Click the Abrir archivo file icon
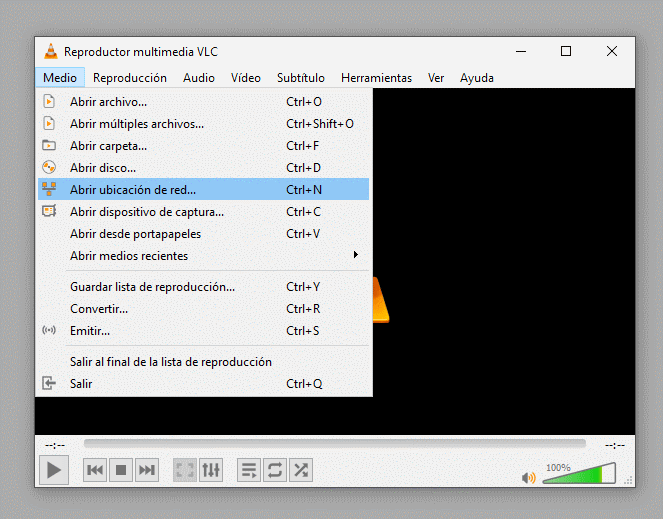Screen dimensions: 663x519 coord(49,102)
